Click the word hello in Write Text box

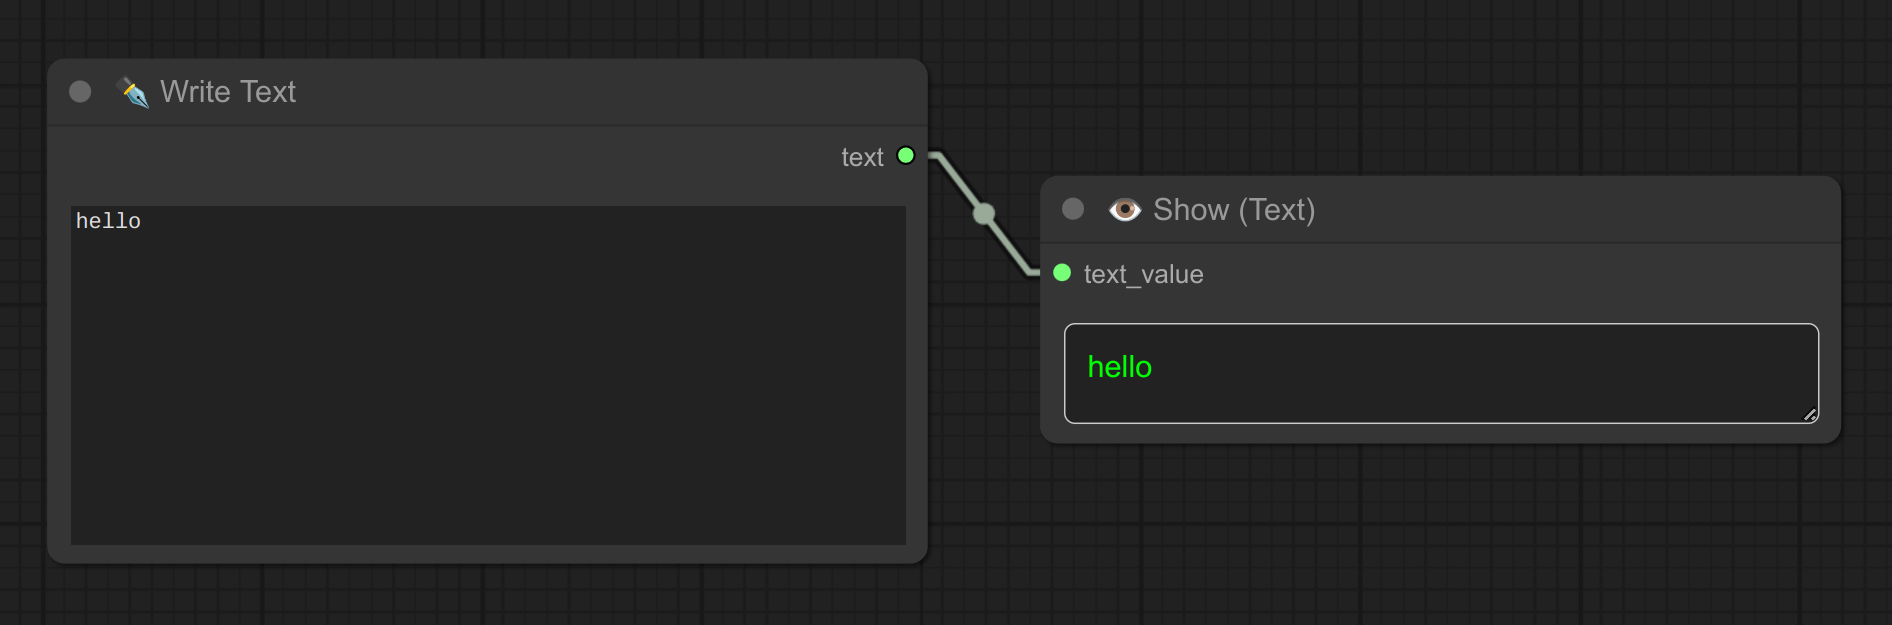click(108, 221)
